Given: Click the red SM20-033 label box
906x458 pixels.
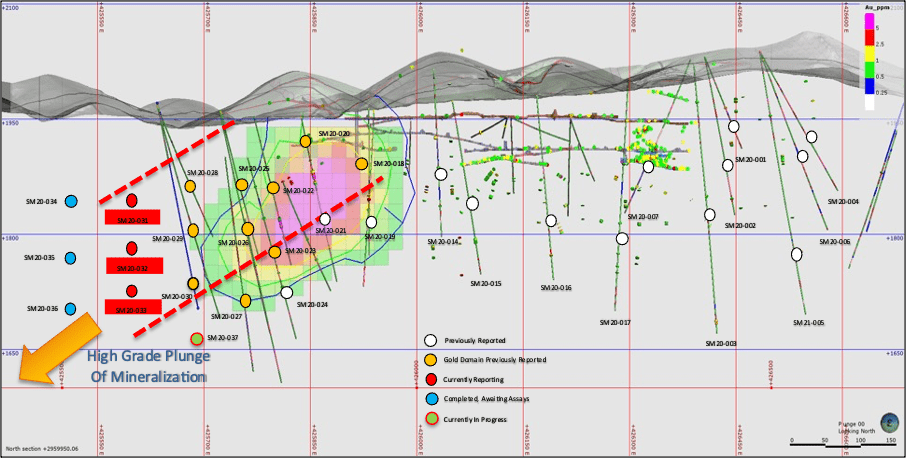Looking at the screenshot, I should (132, 311).
